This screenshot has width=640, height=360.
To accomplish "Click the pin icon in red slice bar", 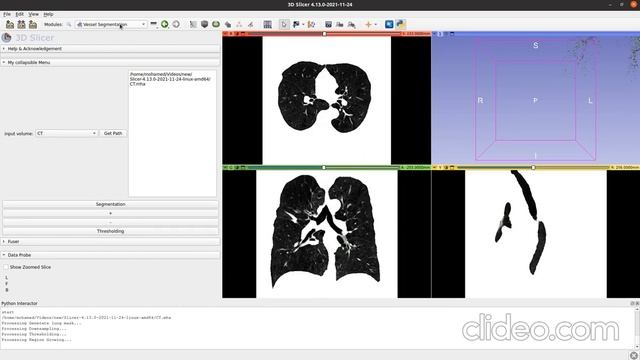I will [225, 34].
